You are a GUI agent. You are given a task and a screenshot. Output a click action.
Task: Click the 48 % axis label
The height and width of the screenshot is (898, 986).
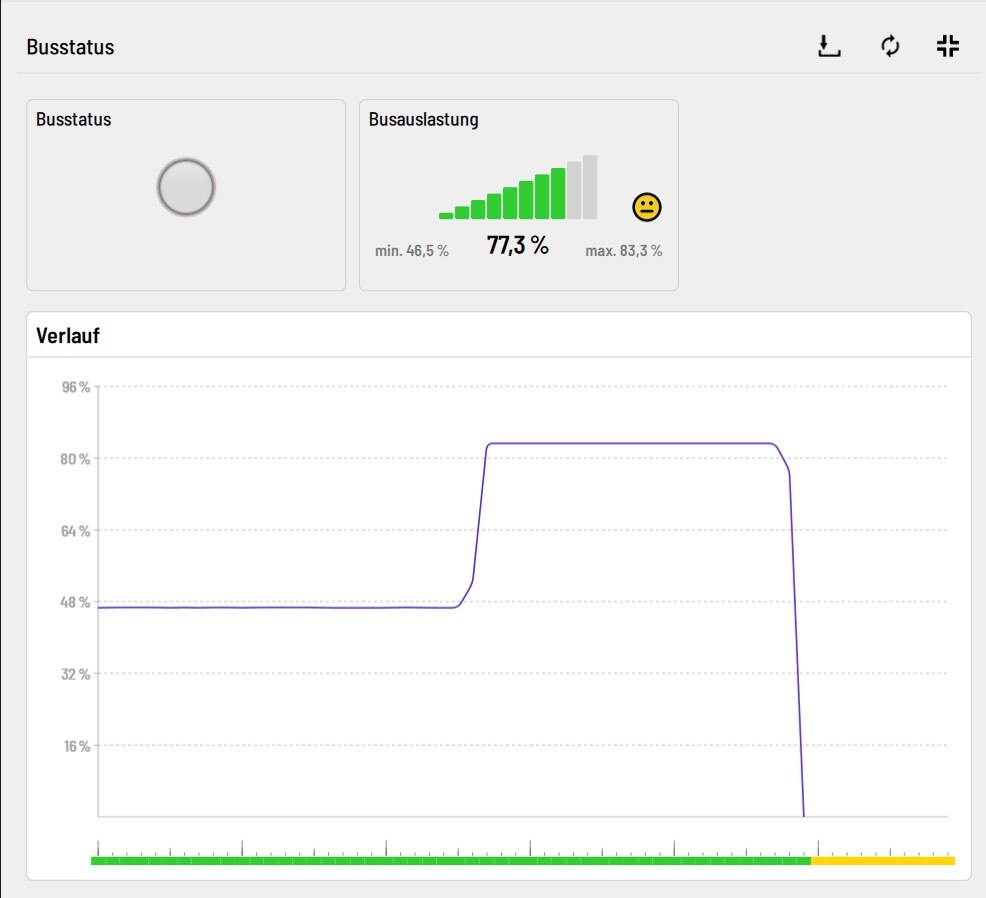tap(77, 603)
